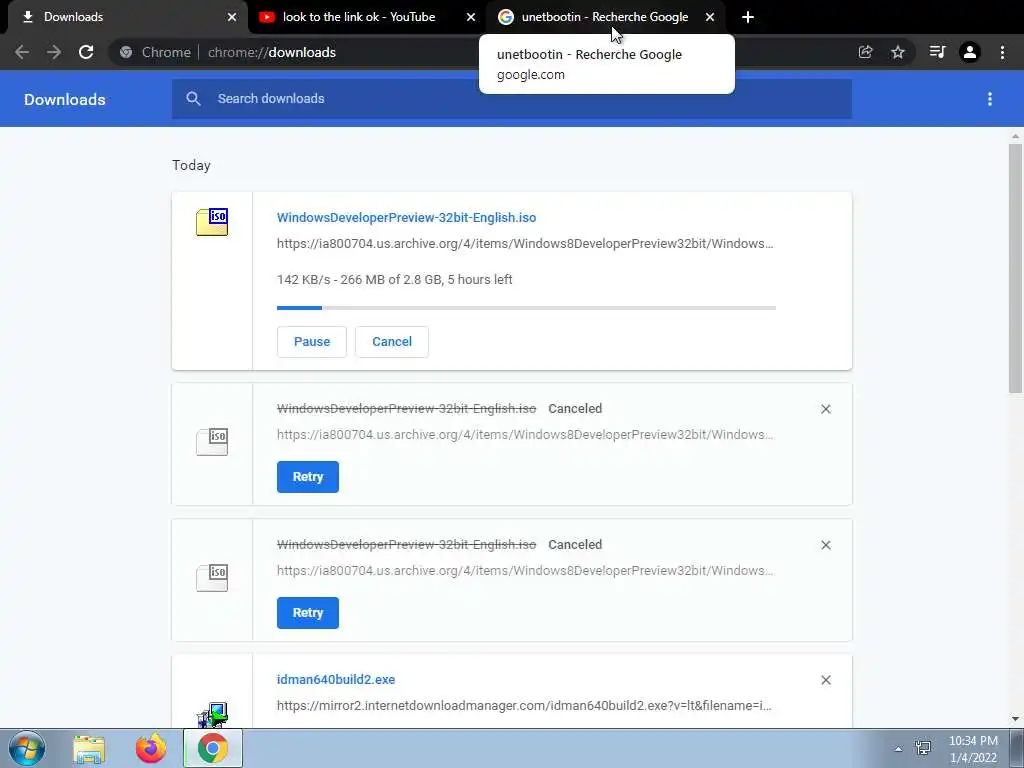Click the taskbar clock showing 10:34 PM
This screenshot has height=768, width=1024.
pyautogui.click(x=973, y=749)
